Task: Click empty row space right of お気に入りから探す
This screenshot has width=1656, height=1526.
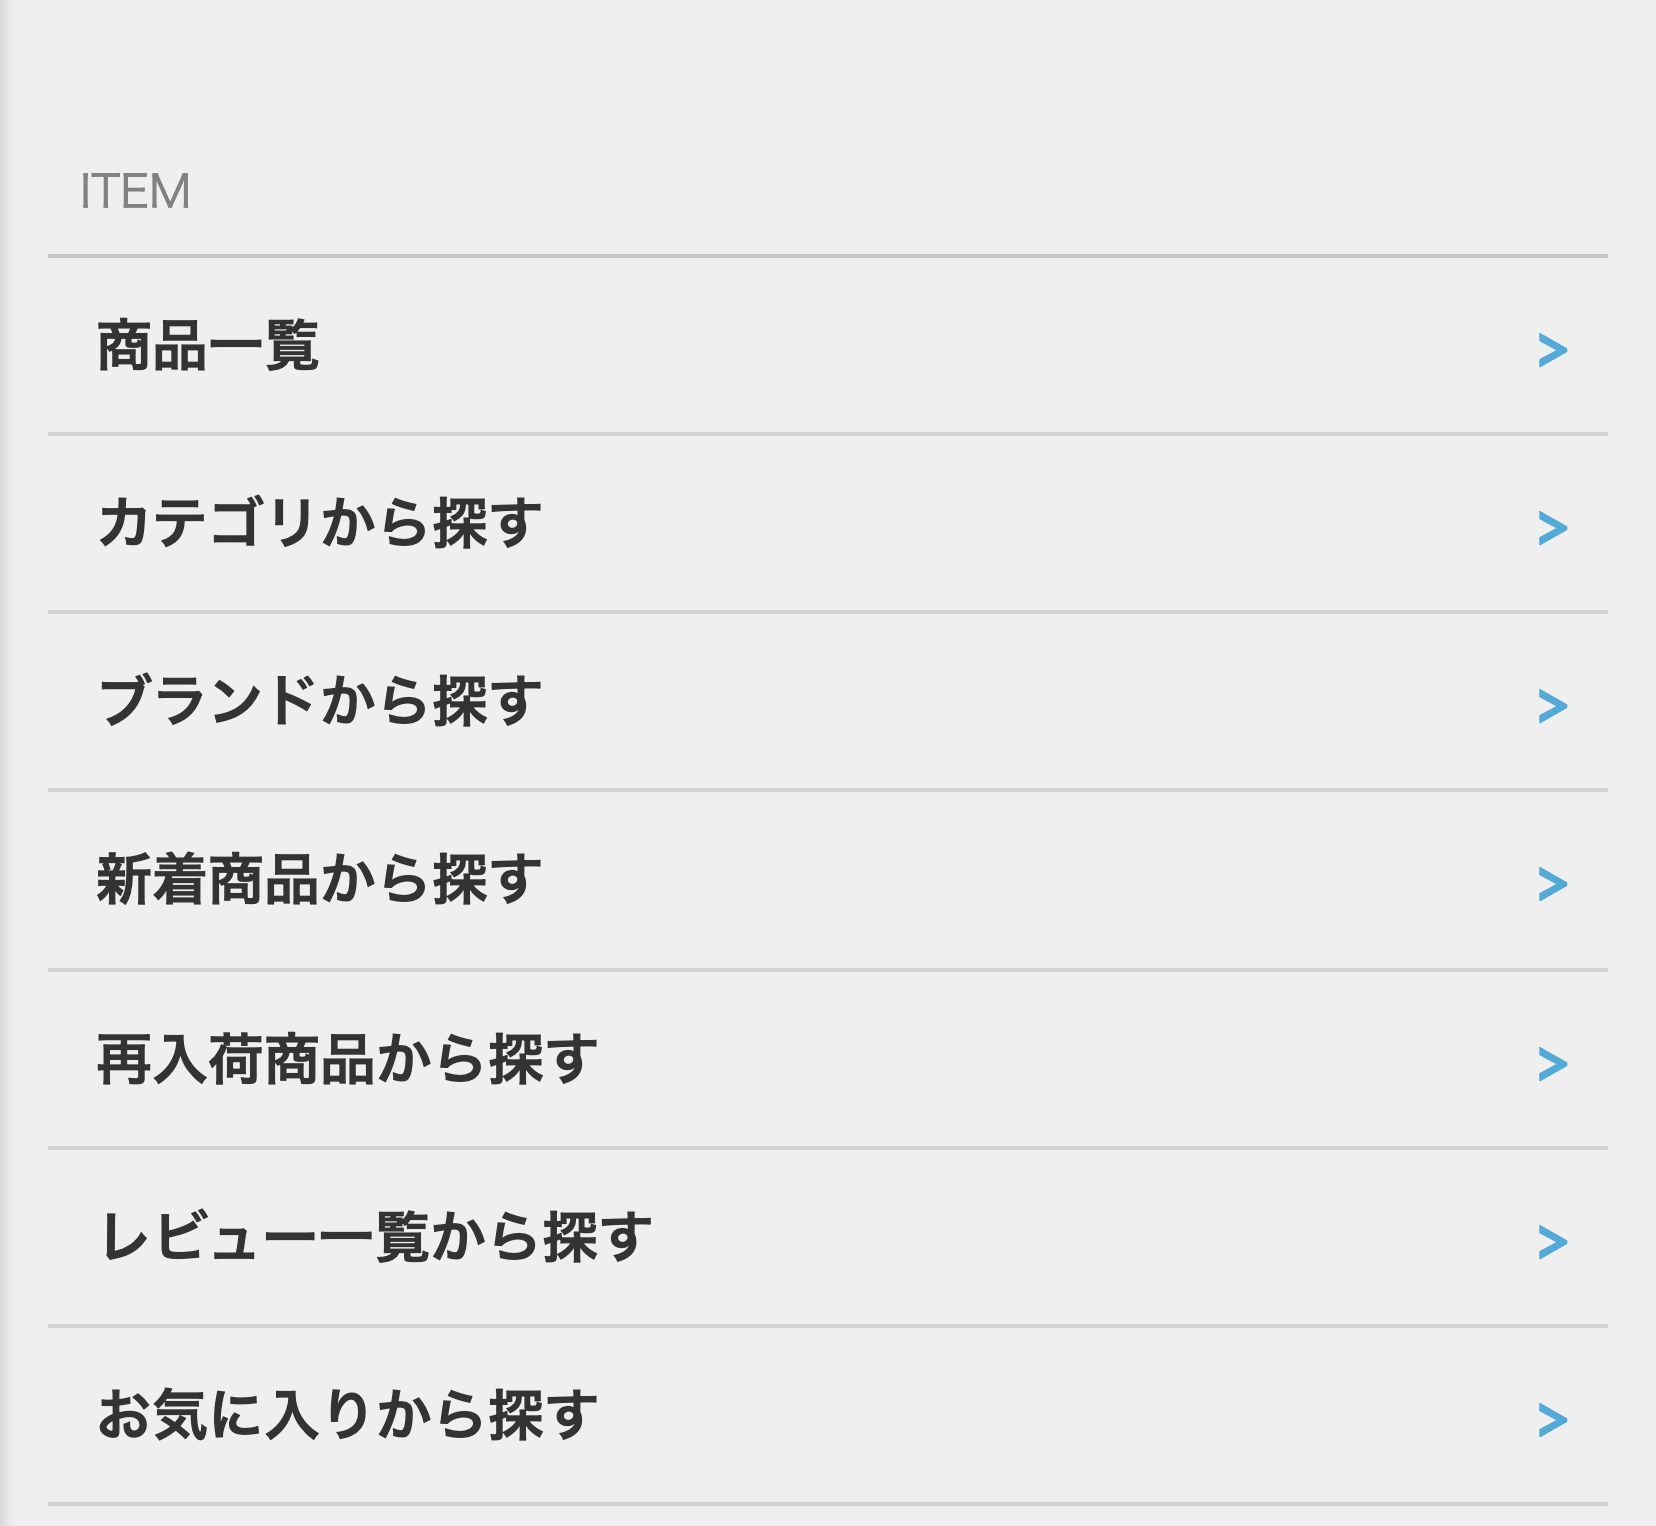Action: (1067, 1416)
